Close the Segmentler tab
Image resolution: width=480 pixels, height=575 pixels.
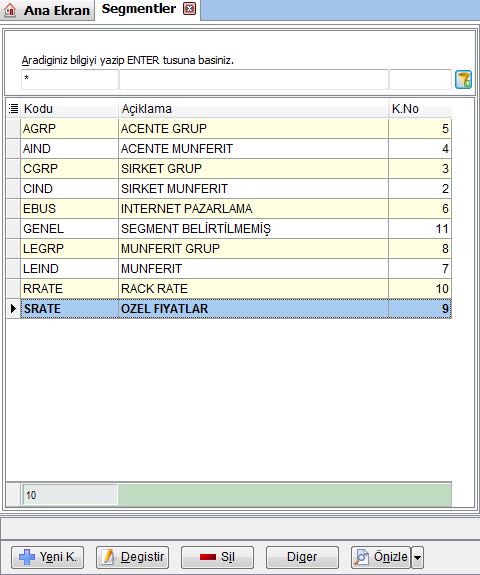pos(189,9)
